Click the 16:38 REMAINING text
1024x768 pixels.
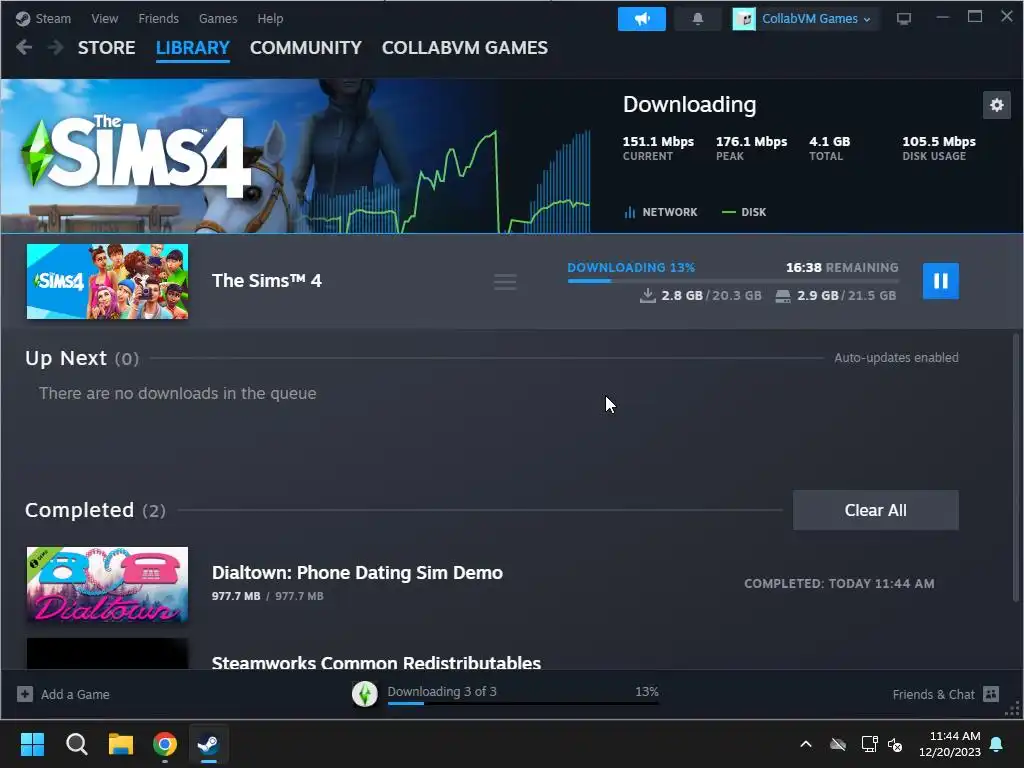842,268
